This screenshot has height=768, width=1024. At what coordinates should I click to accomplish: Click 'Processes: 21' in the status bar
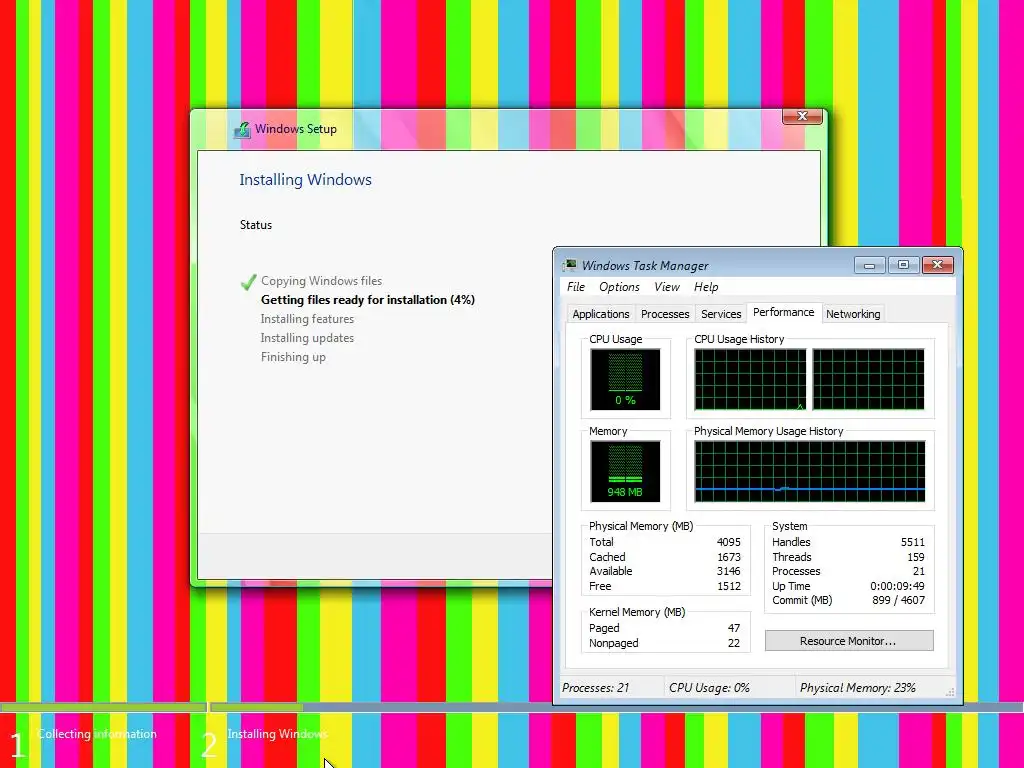coord(595,688)
